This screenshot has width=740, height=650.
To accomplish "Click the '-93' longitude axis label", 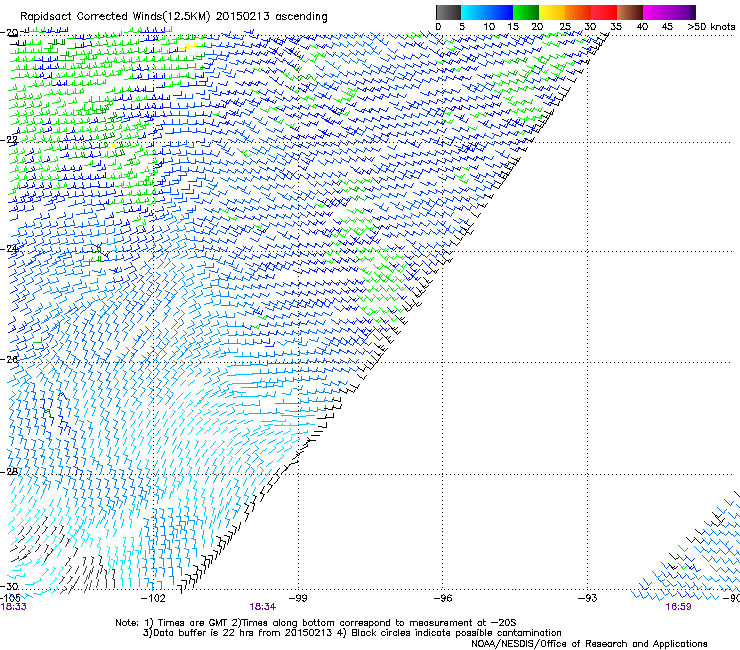I will (588, 598).
